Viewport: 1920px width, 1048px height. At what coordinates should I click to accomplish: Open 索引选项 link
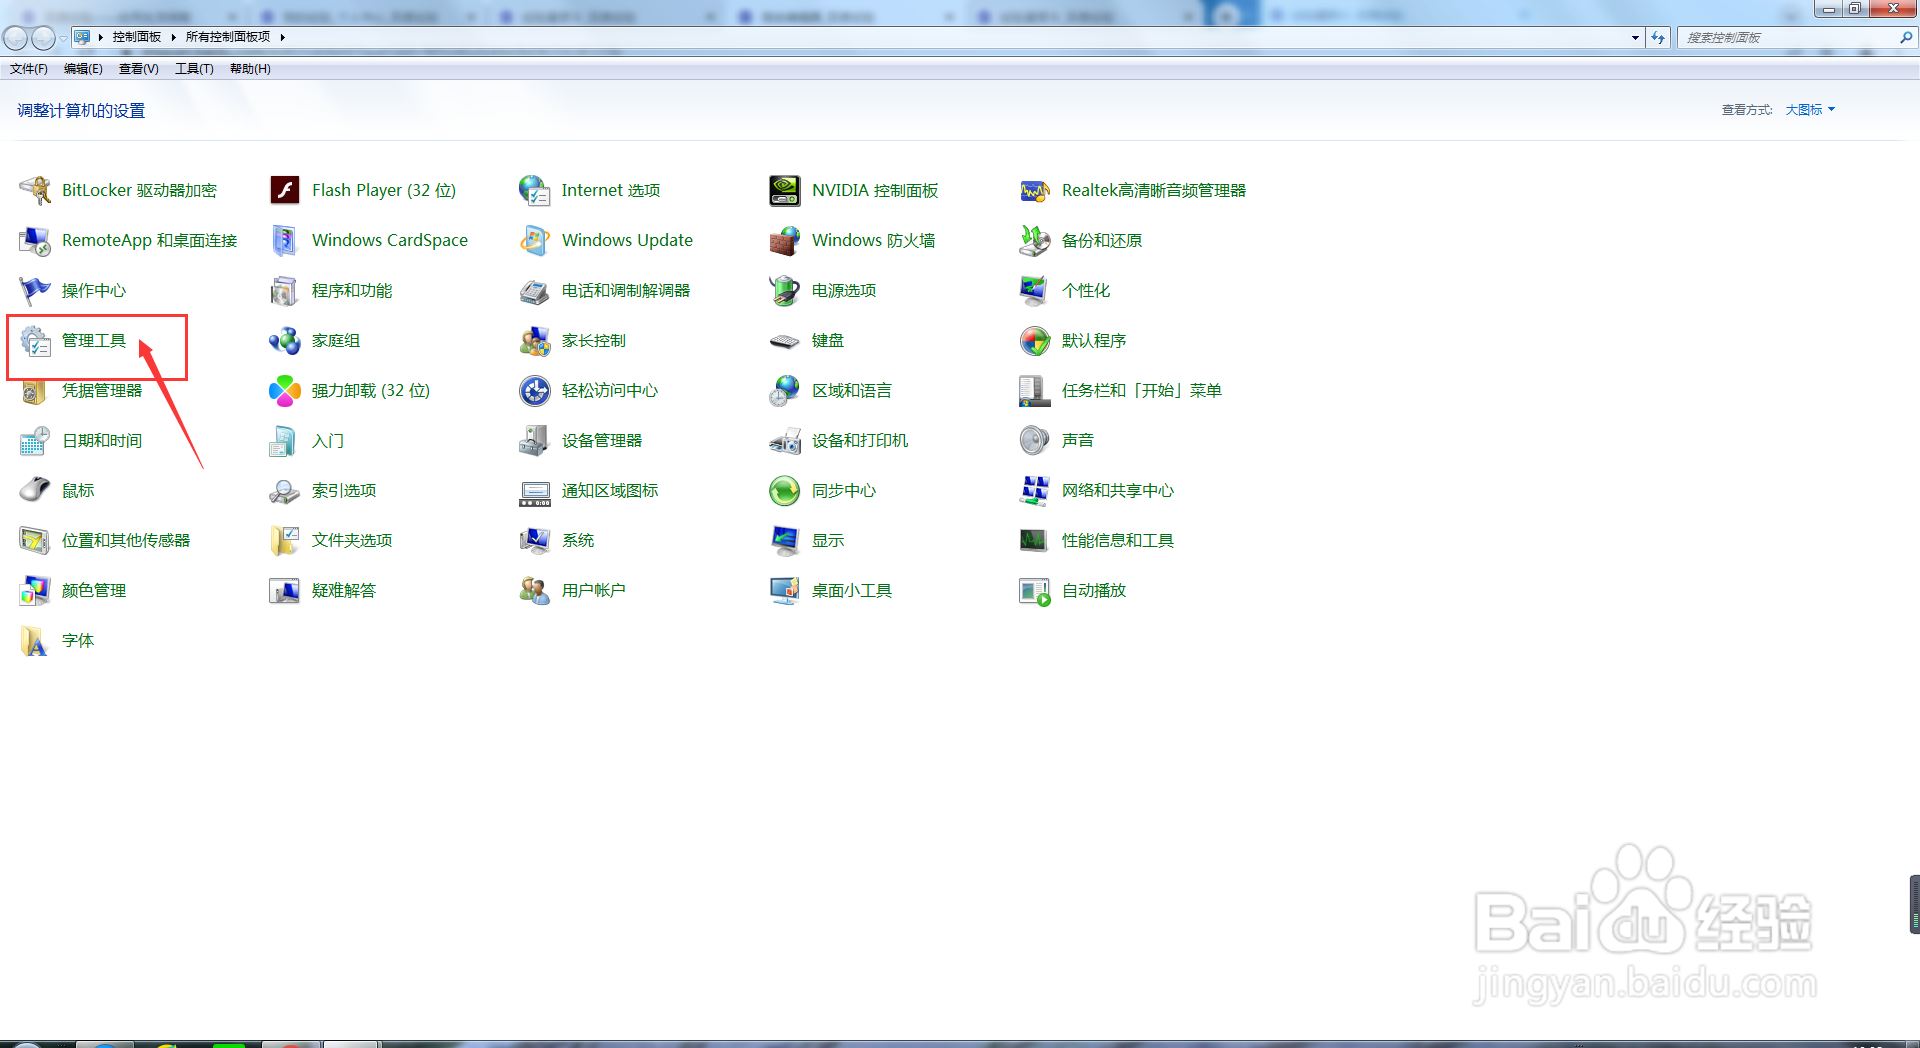tap(344, 490)
